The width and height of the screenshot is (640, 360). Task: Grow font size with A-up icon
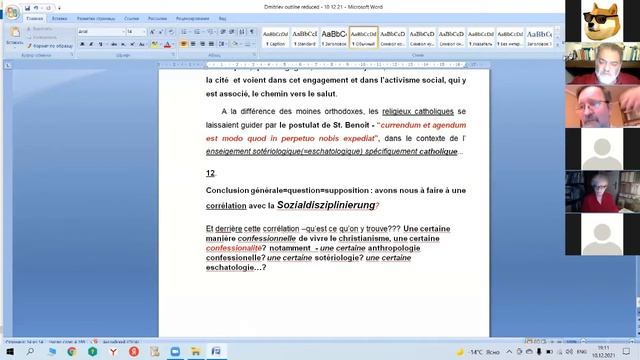tap(152, 31)
